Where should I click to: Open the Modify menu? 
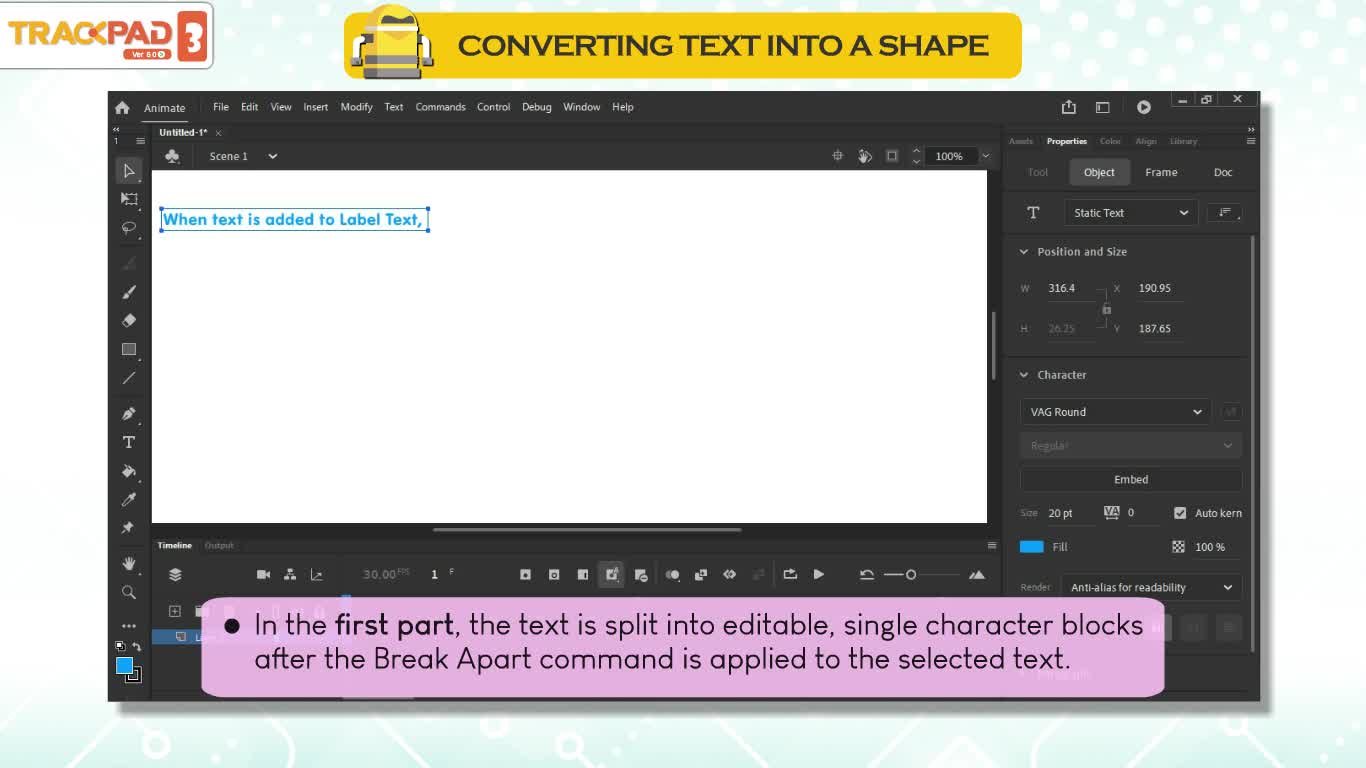(x=356, y=107)
